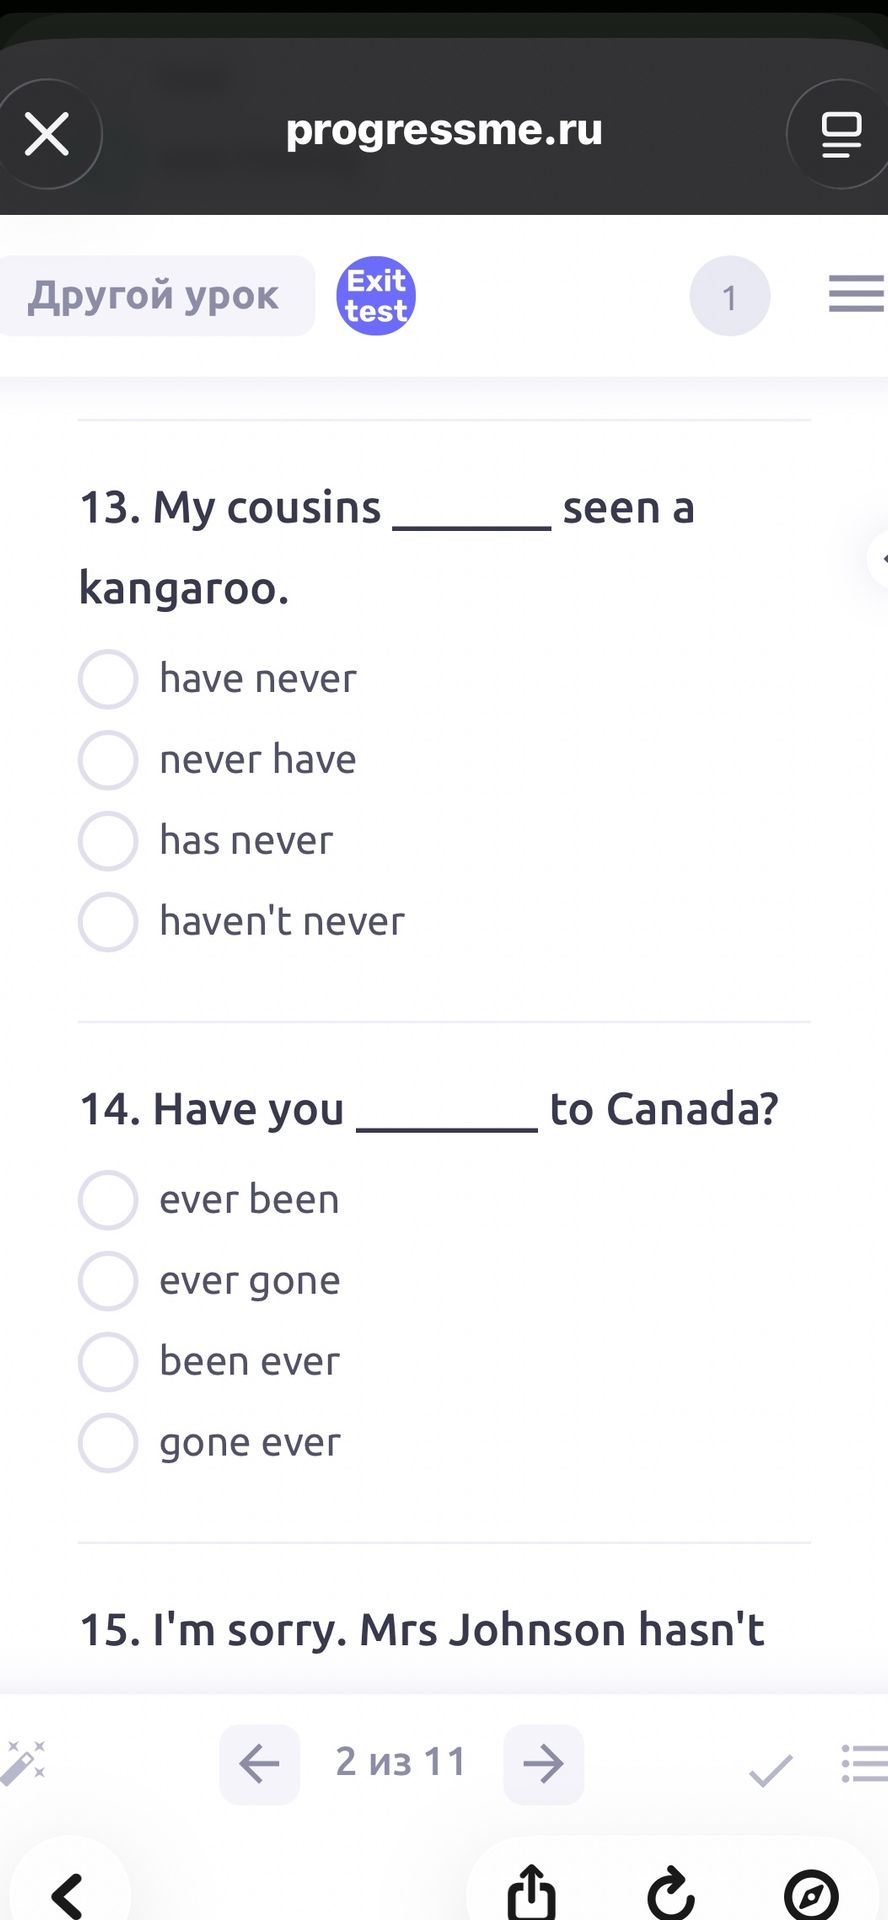Tap the magic wand icon
888x1920 pixels.
coord(24,1763)
